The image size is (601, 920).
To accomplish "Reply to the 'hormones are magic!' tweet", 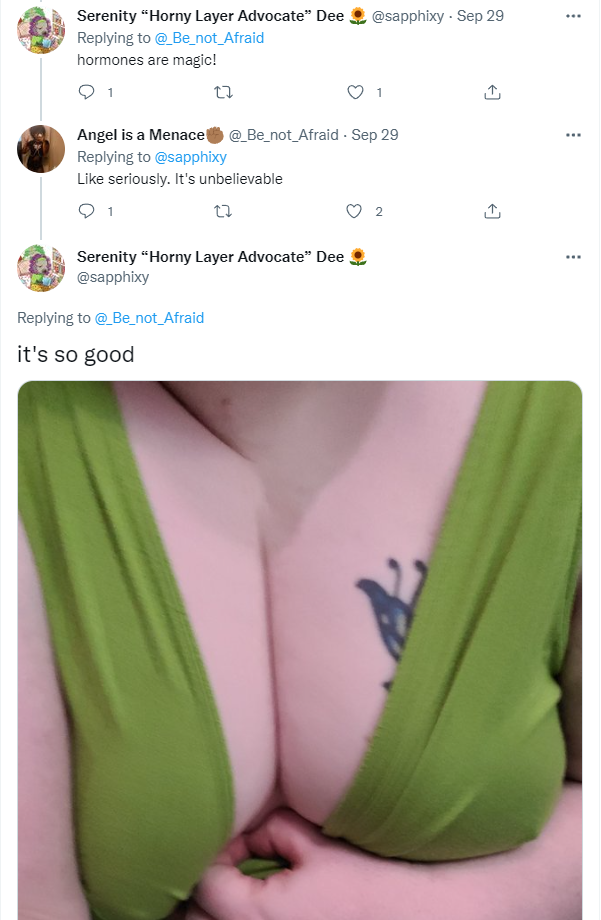I will point(87,92).
